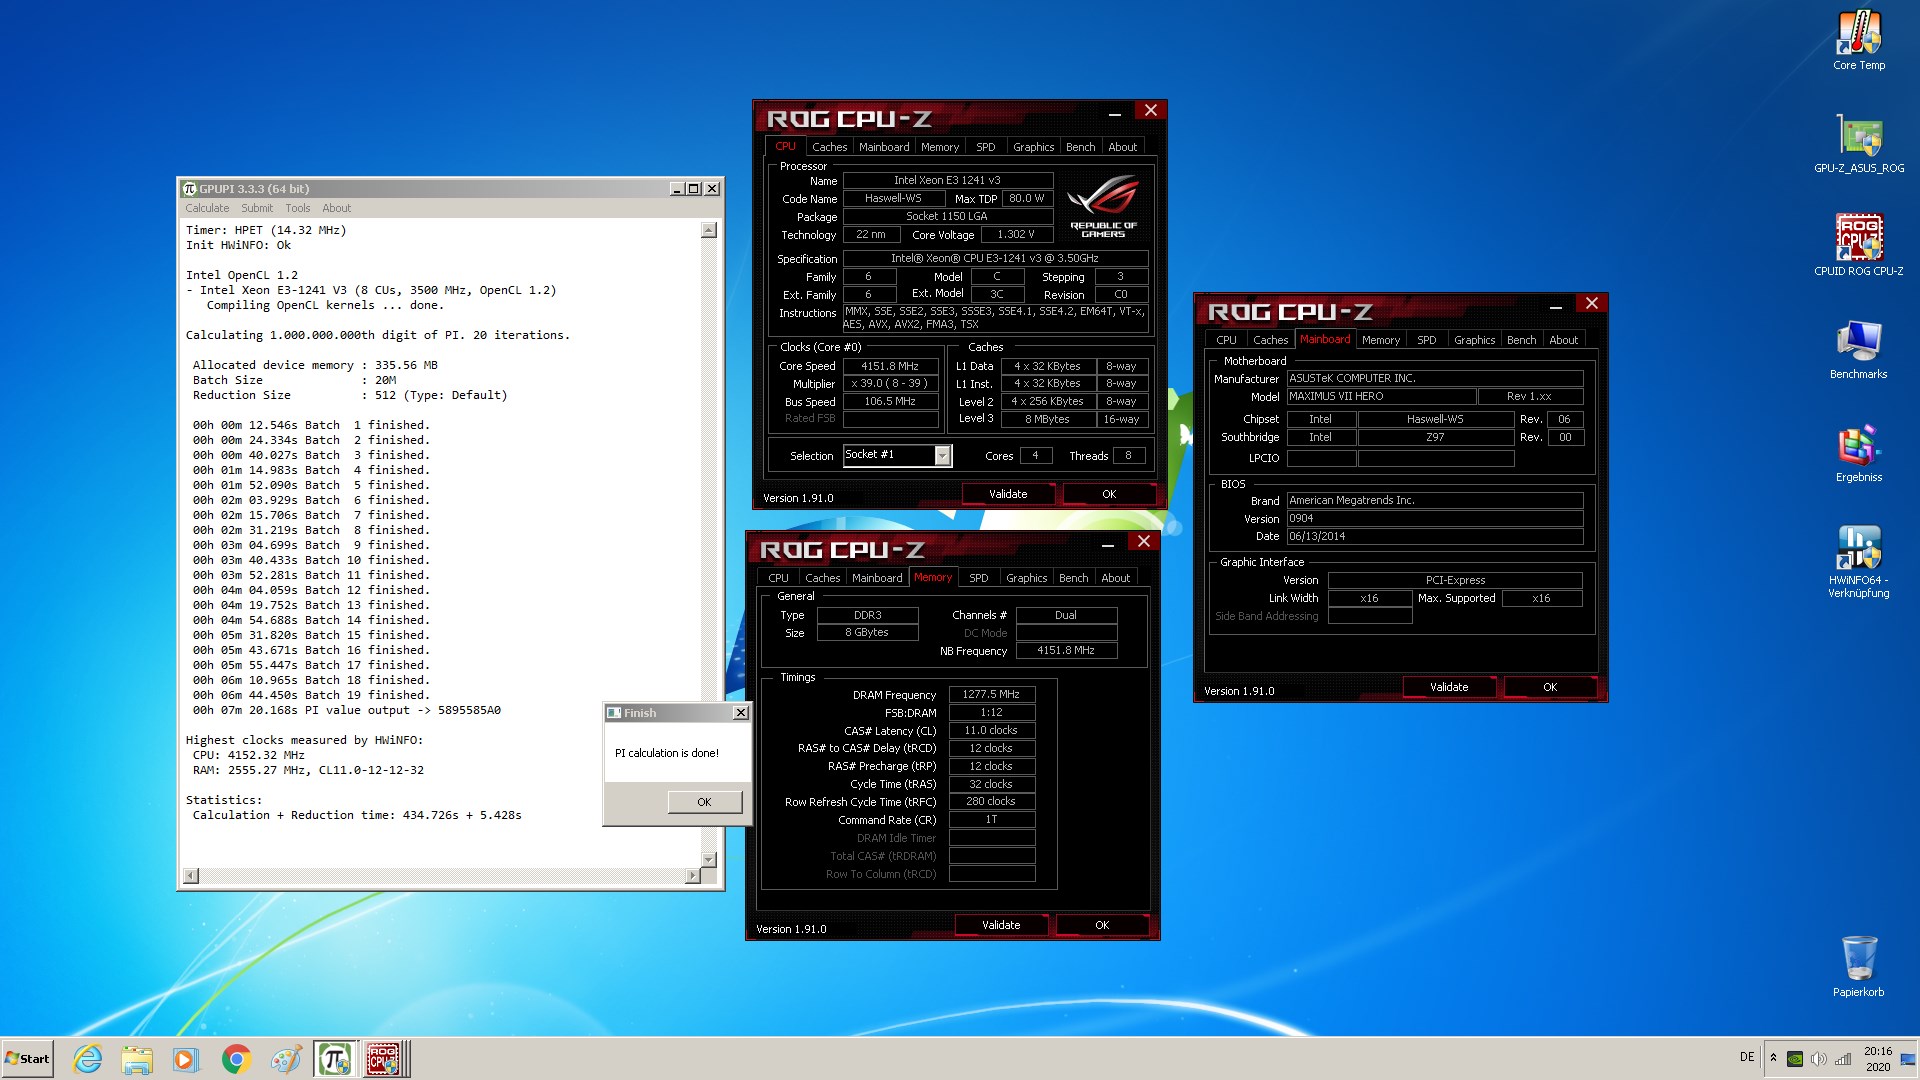Click GPUPI vertical scrollbar up arrow
Viewport: 1920px width, 1080px height.
pos(709,230)
